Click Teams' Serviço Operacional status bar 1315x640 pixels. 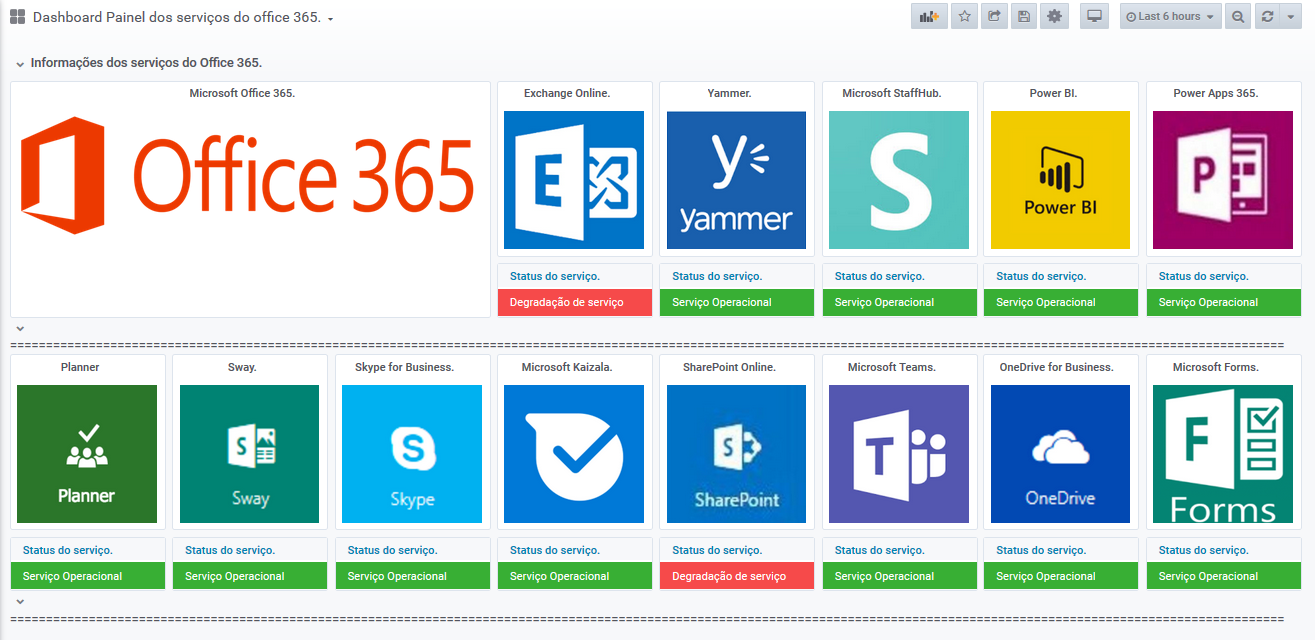coord(900,576)
